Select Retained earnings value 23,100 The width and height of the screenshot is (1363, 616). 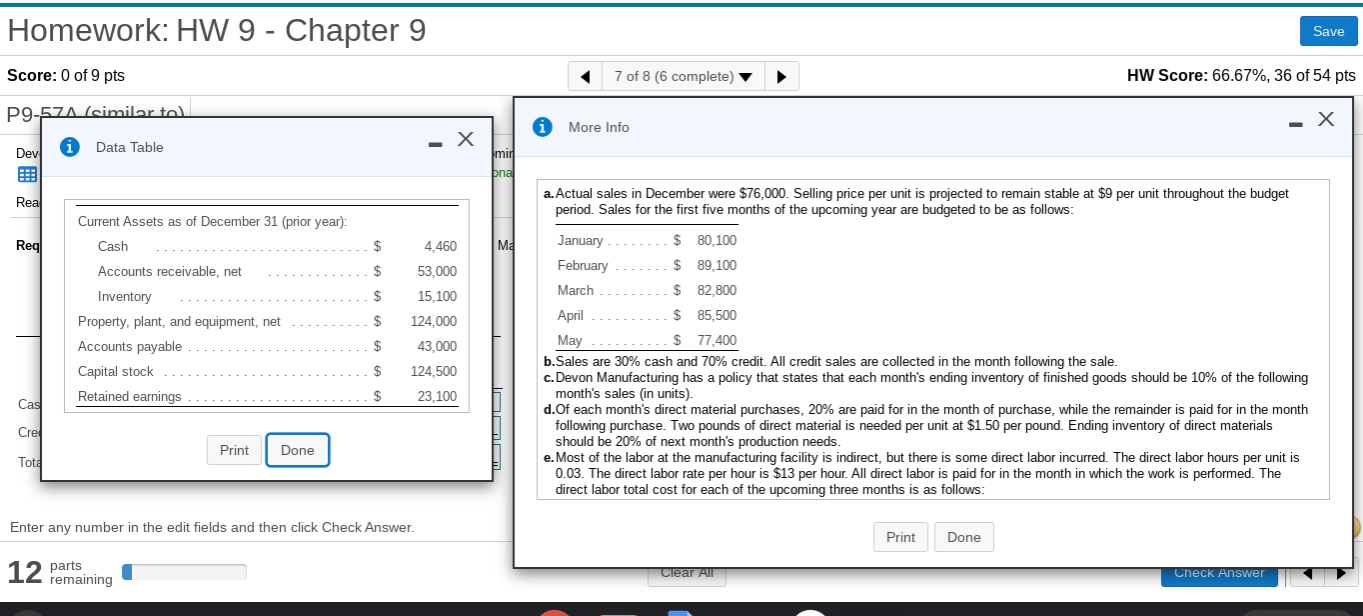[437, 396]
